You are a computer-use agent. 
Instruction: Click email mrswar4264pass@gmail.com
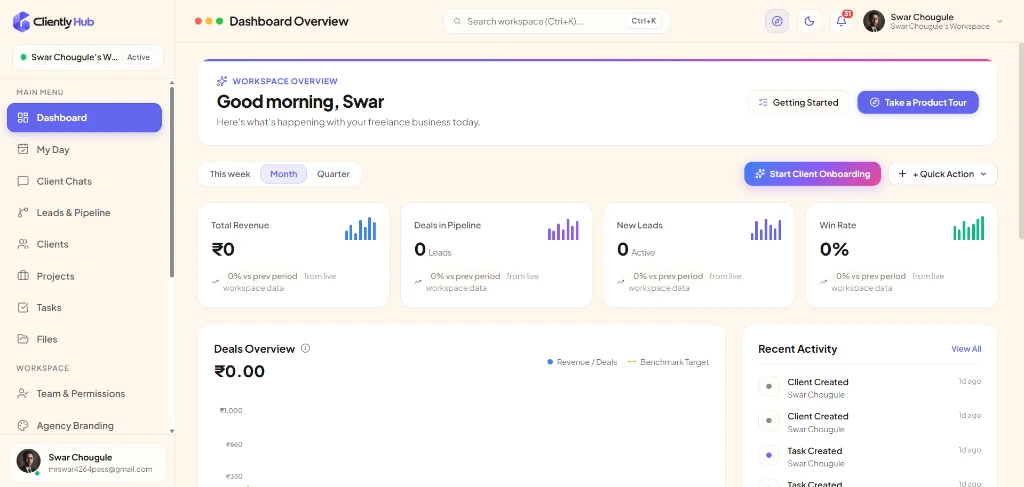pyautogui.click(x=100, y=469)
